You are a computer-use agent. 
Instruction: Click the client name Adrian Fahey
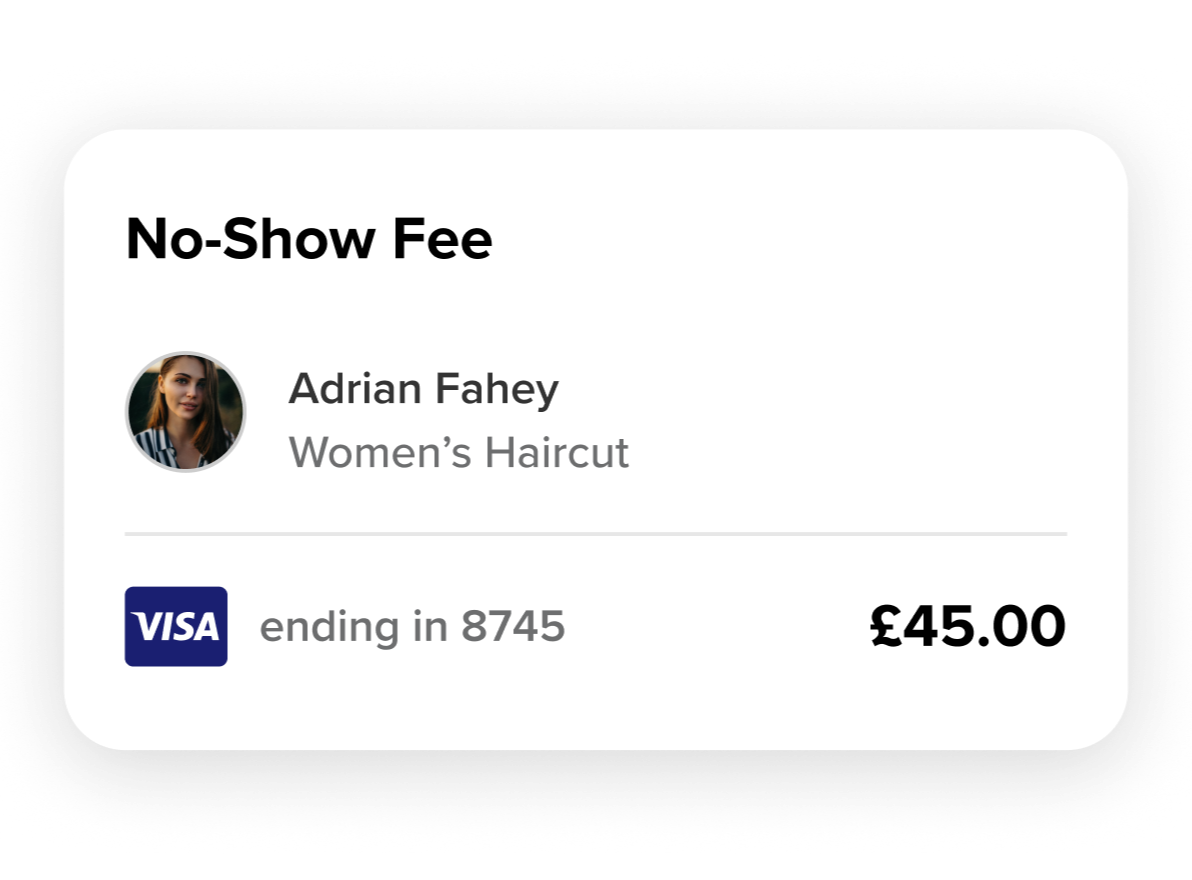423,389
